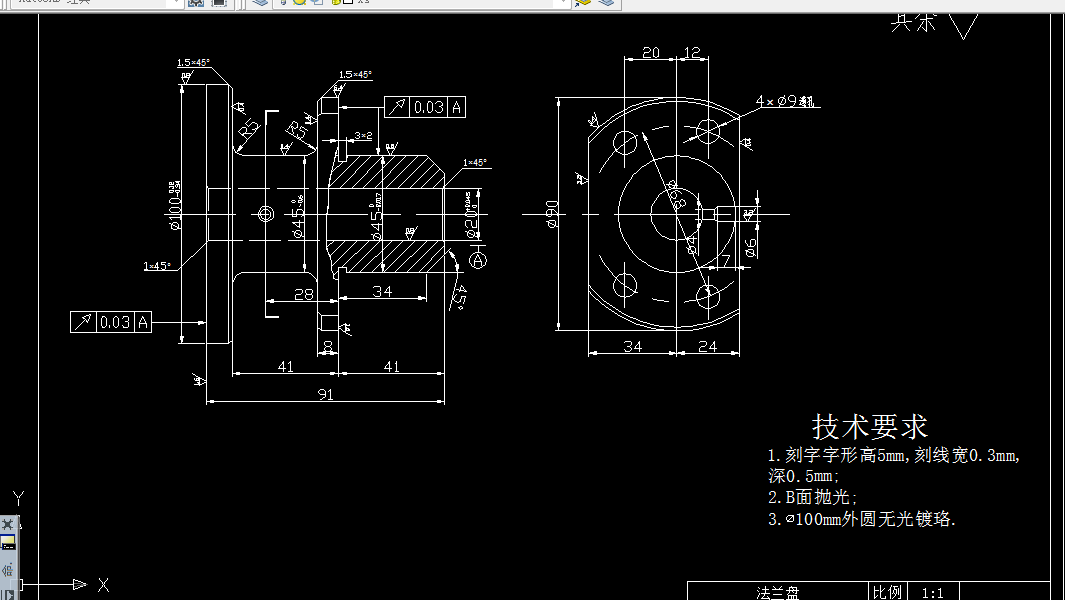This screenshot has height=600, width=1065.
Task: Click the four-arrow star icon on the left toolbar
Action: tap(8, 523)
